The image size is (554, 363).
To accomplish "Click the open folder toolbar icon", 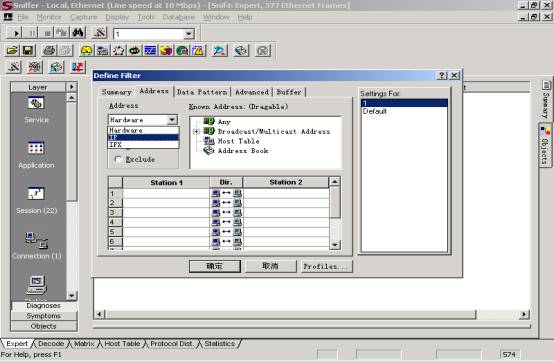I will click(x=12, y=51).
